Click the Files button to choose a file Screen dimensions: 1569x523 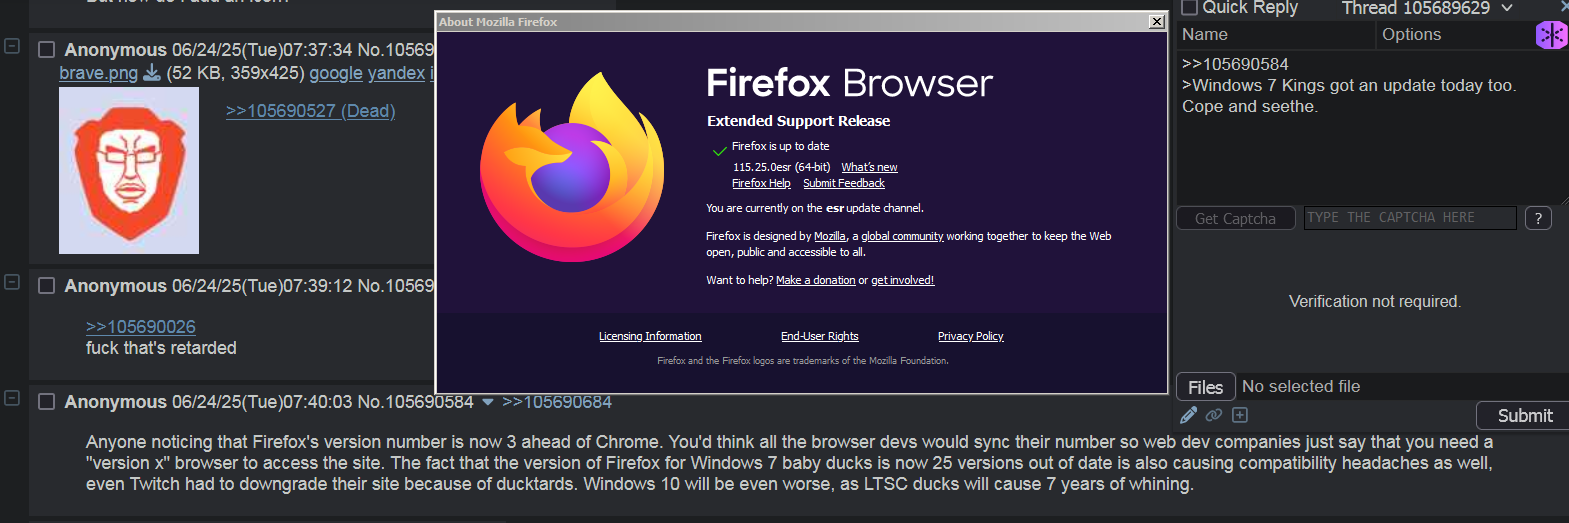point(1205,387)
